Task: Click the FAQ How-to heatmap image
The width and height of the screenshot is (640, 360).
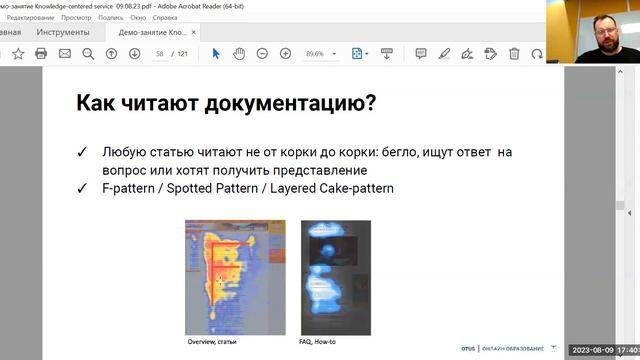Action: (336, 278)
